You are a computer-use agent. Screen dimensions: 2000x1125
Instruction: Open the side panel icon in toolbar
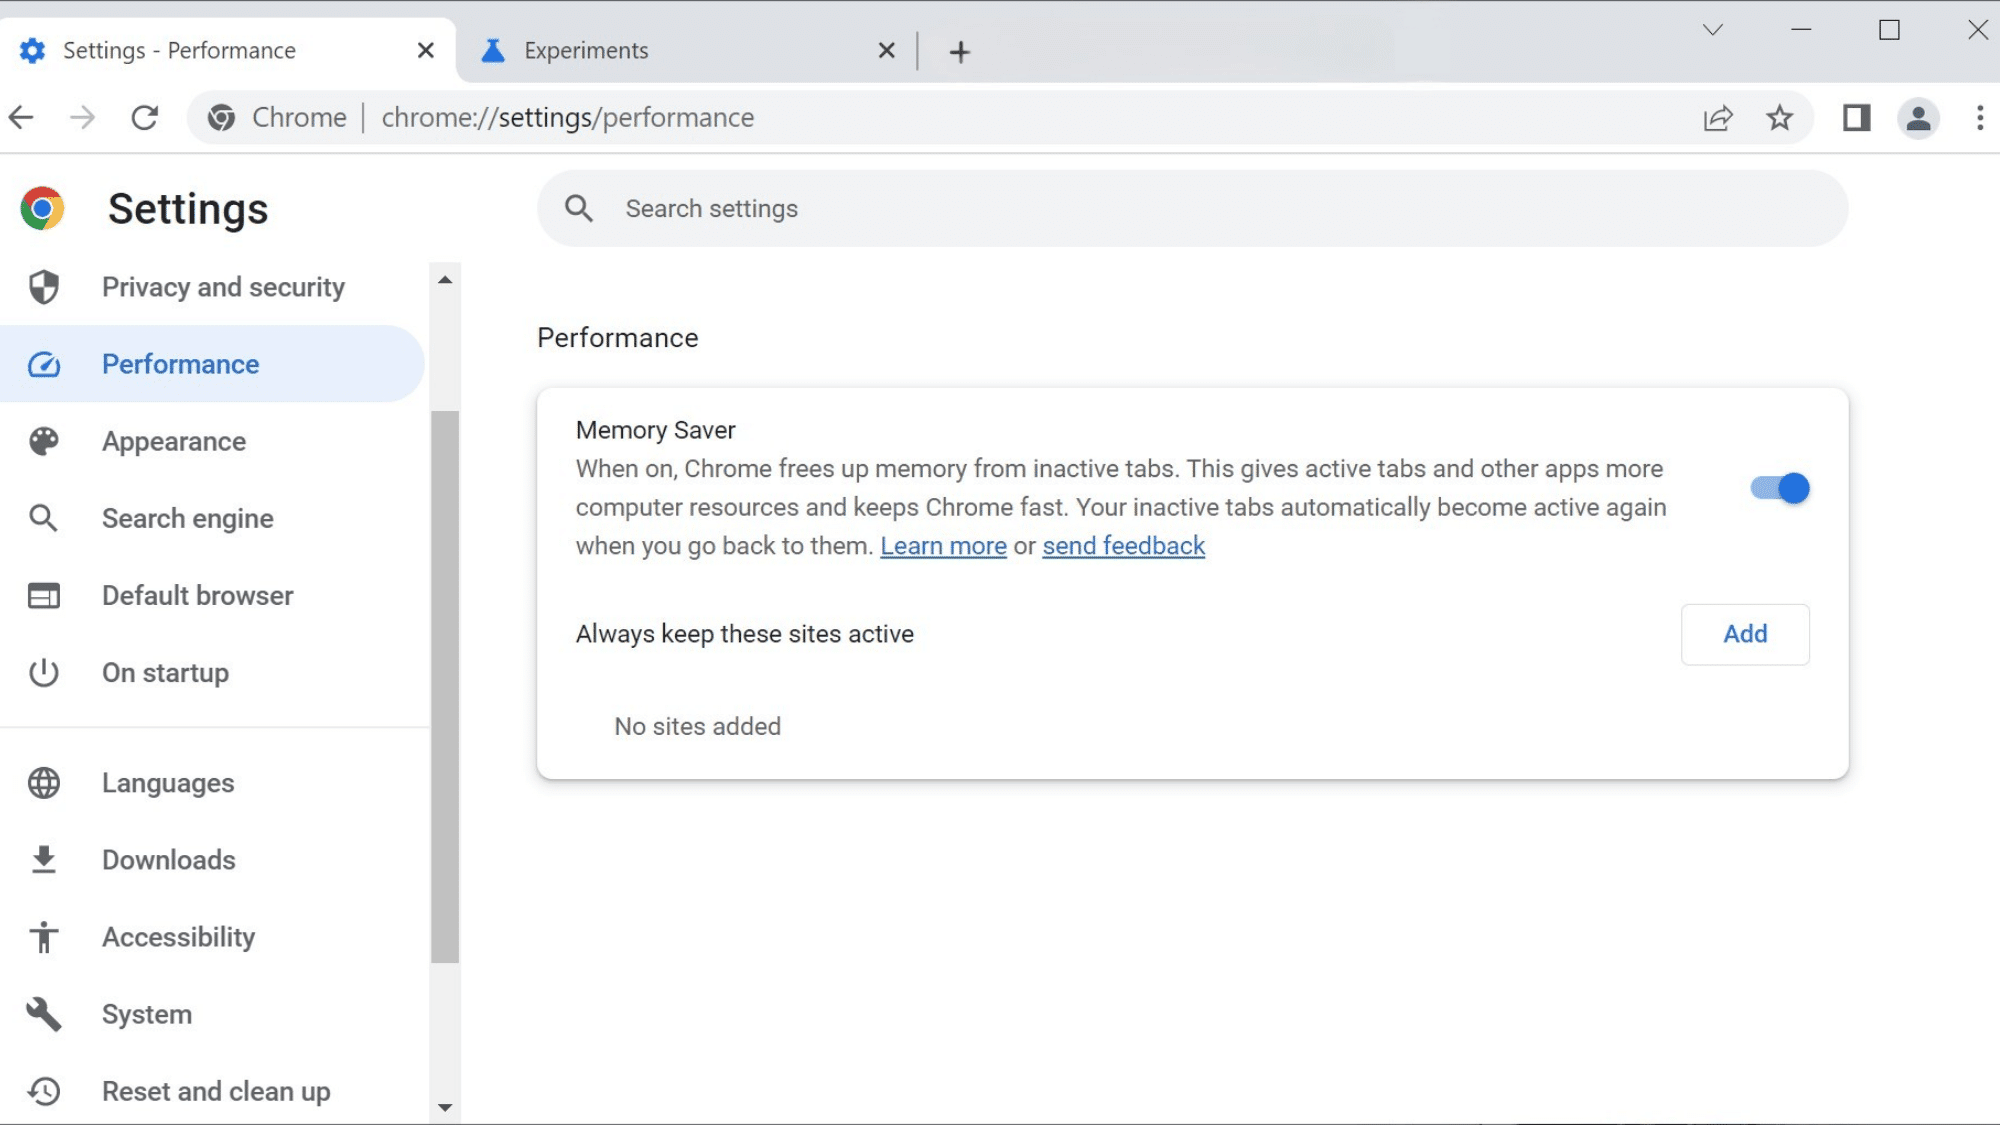pos(1856,117)
